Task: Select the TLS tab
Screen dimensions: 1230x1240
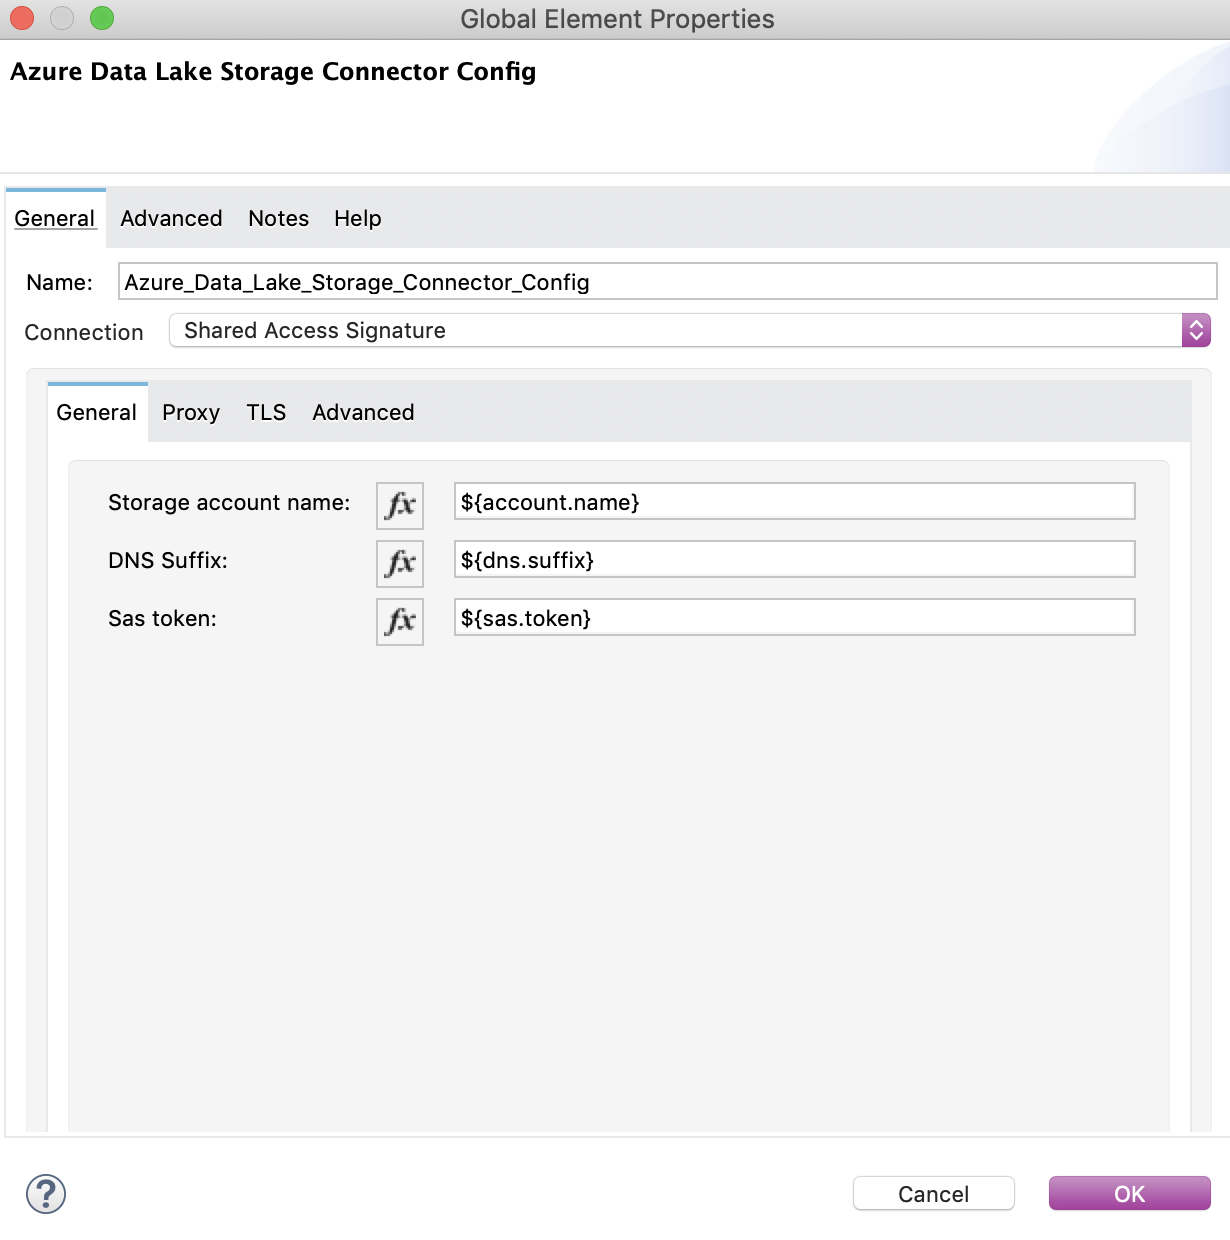Action: pos(265,412)
